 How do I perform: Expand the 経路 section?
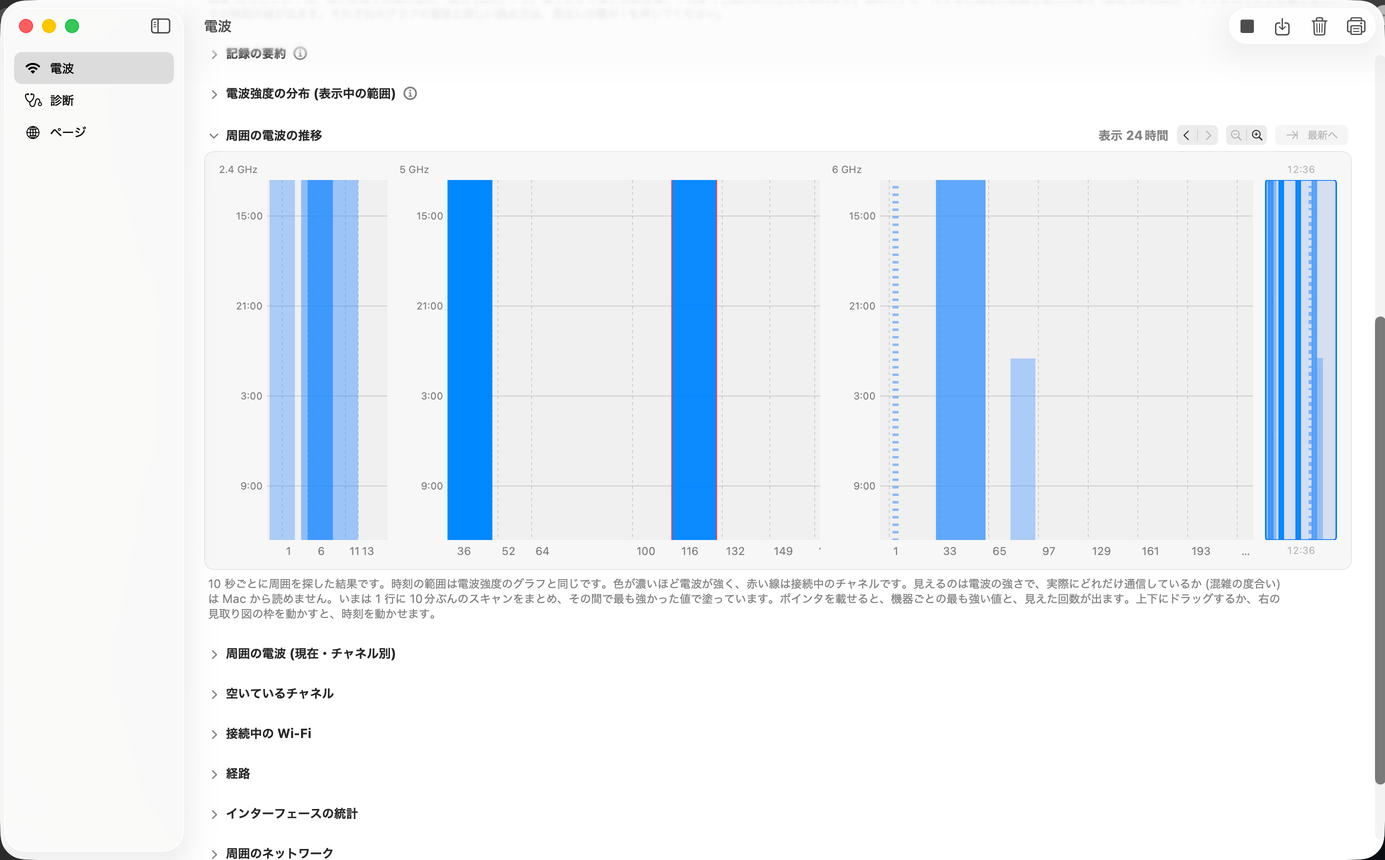pos(214,774)
